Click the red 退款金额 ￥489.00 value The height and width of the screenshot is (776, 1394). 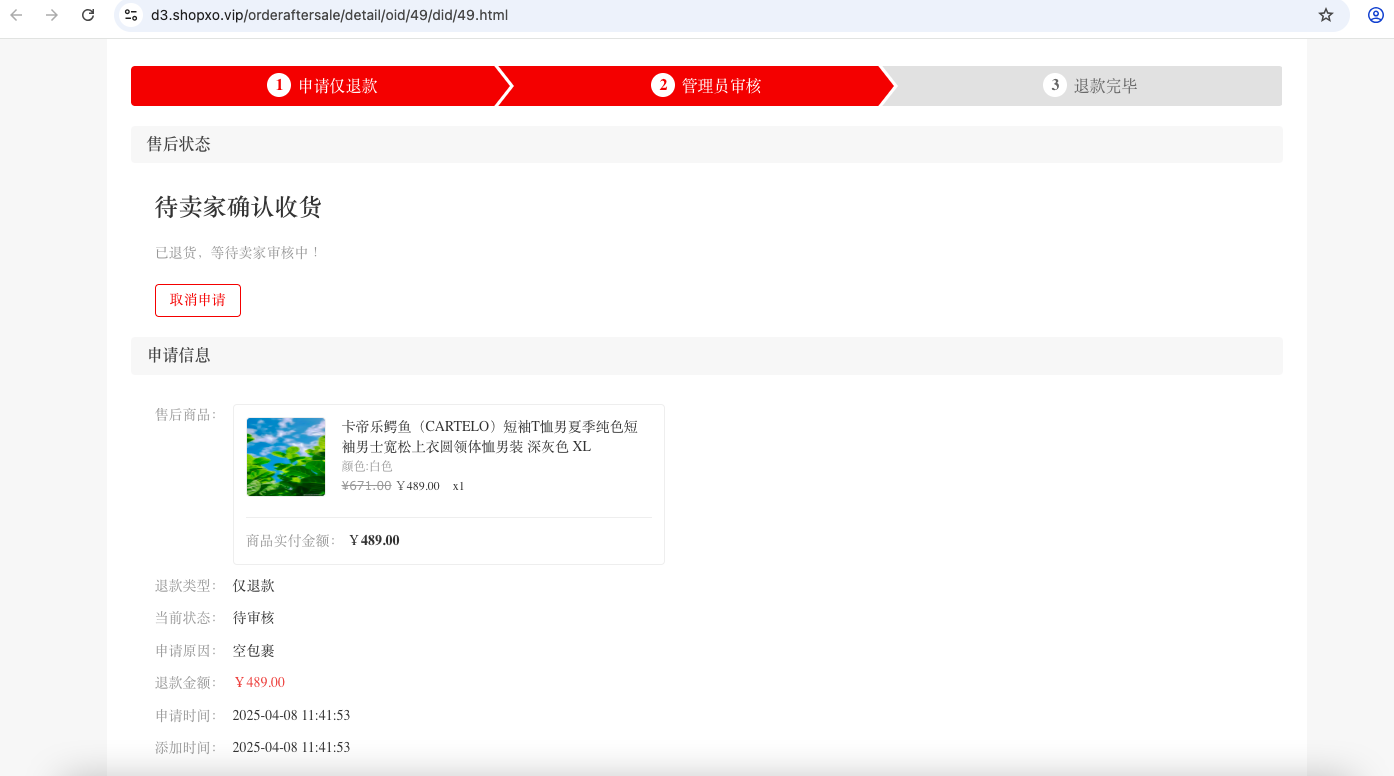(259, 683)
